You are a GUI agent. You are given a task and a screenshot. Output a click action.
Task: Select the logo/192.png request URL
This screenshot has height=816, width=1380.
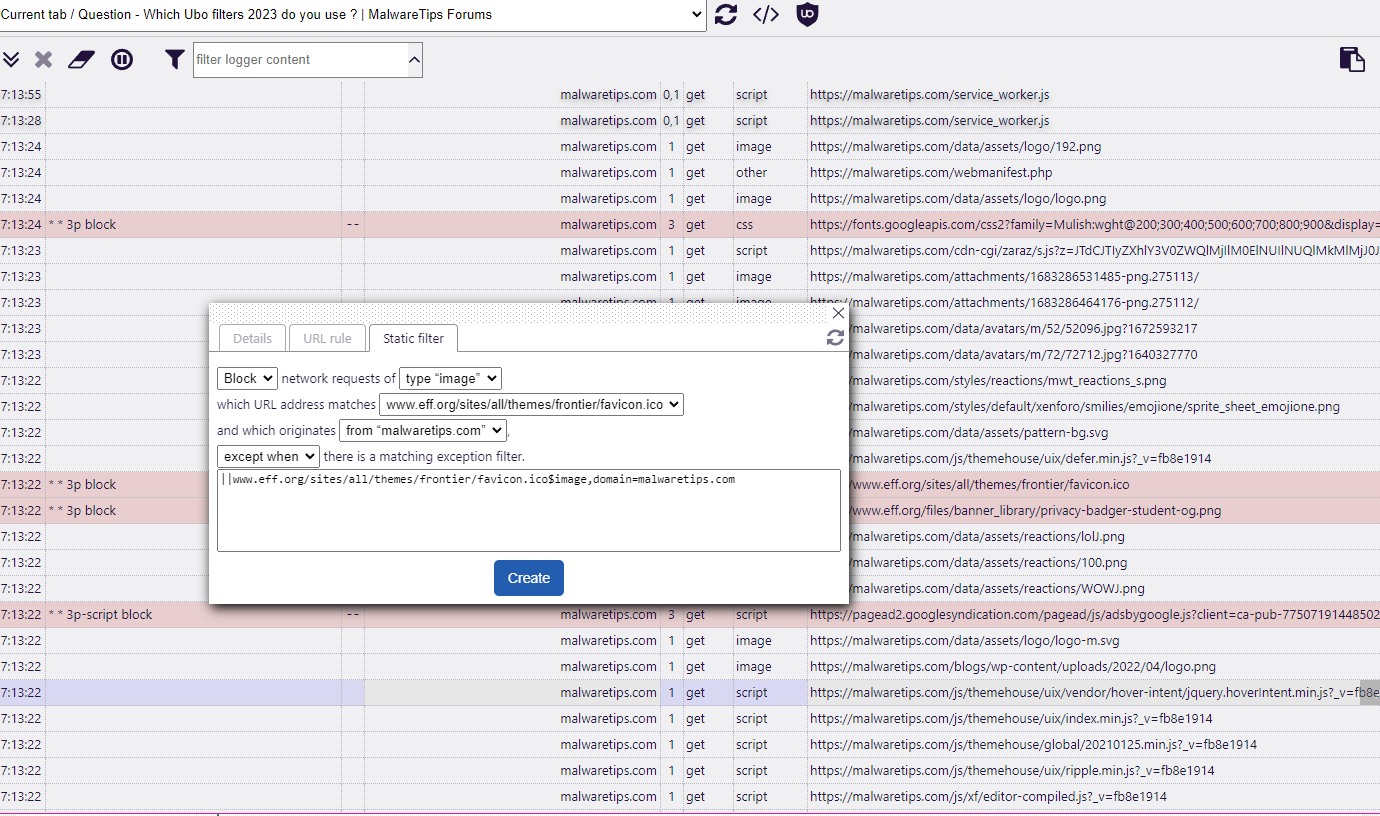coord(955,147)
